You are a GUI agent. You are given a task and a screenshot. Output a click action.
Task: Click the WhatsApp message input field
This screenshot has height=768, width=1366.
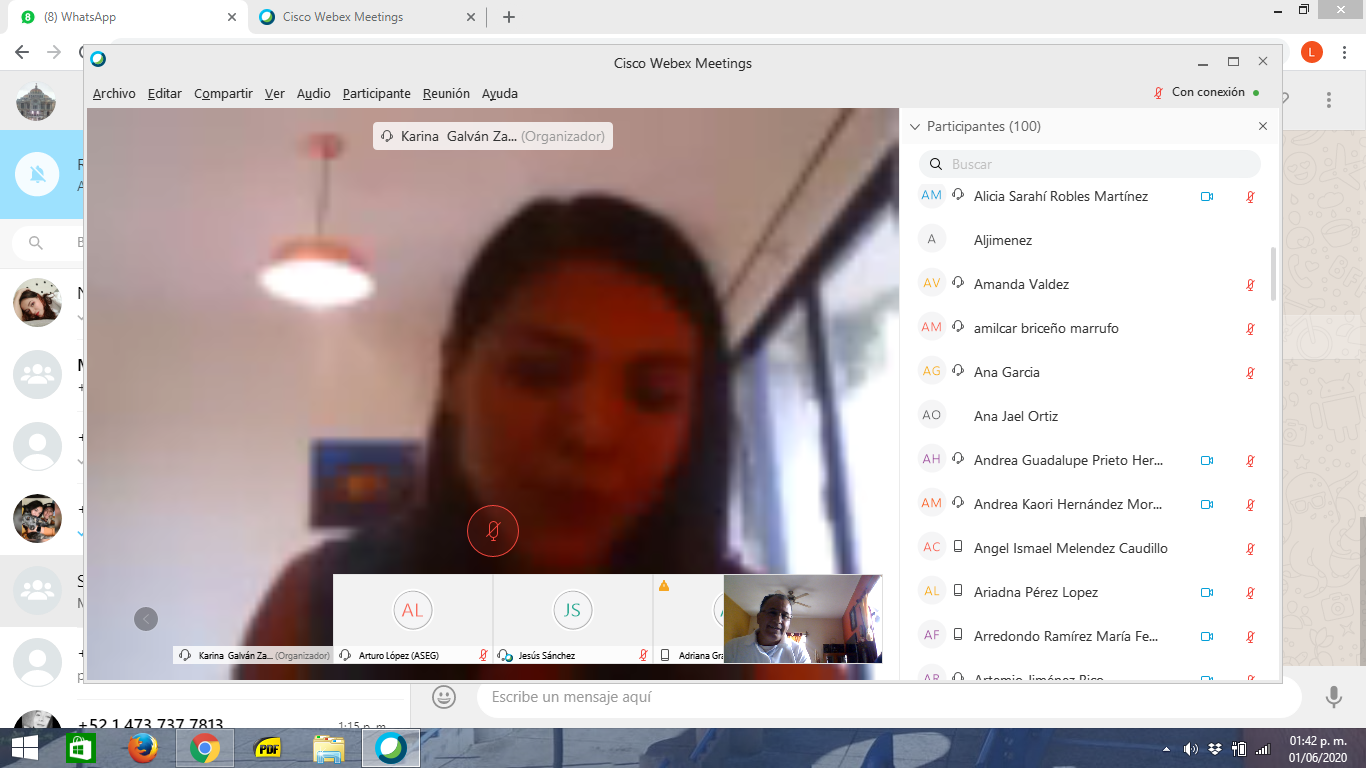[x=888, y=697]
